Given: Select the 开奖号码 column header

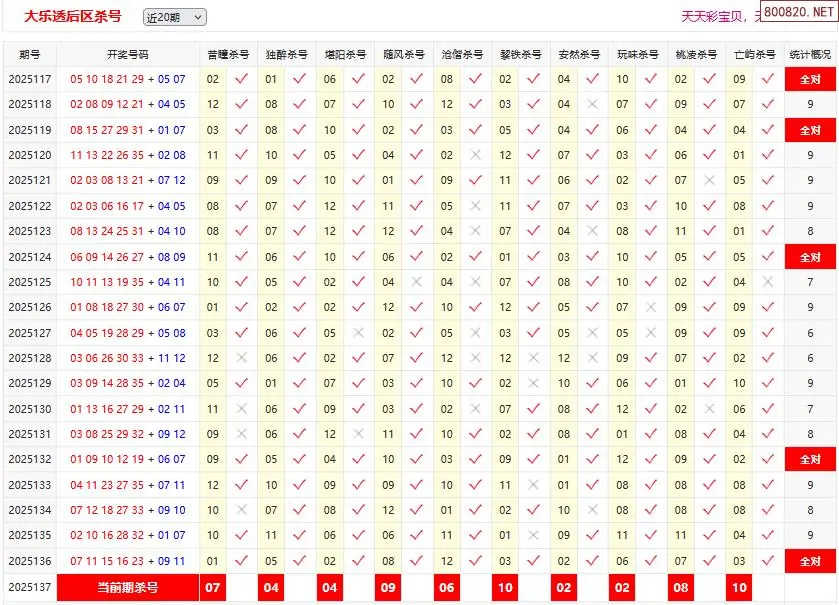Looking at the screenshot, I should 127,54.
